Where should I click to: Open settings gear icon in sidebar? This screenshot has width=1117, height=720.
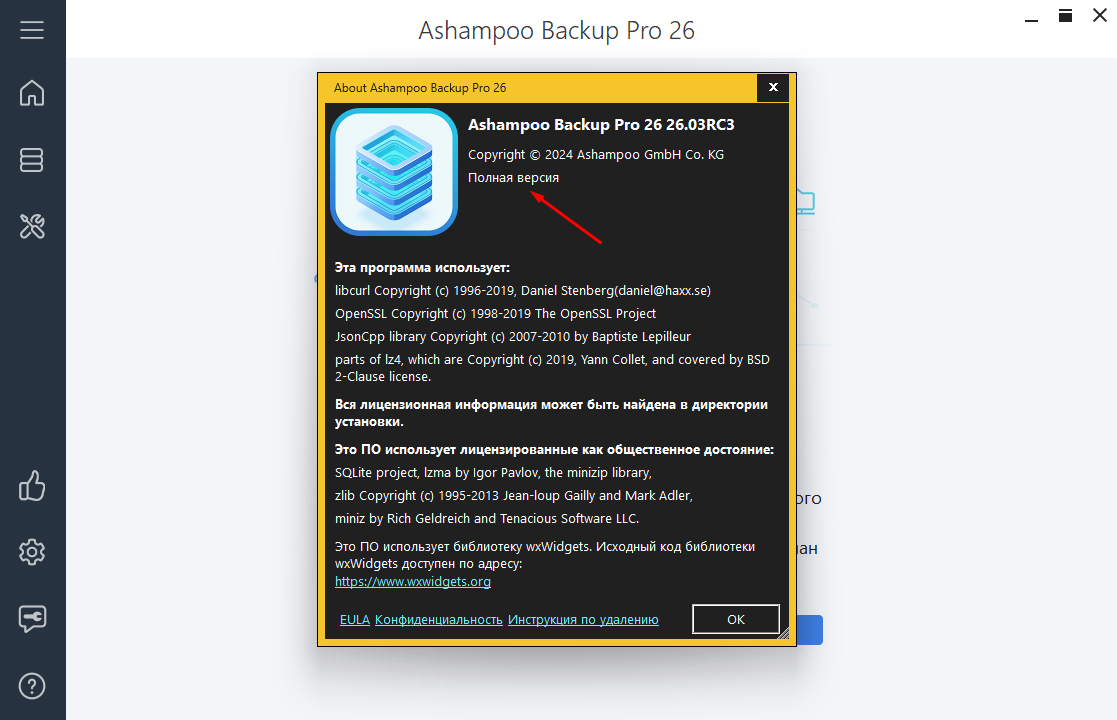pos(32,552)
